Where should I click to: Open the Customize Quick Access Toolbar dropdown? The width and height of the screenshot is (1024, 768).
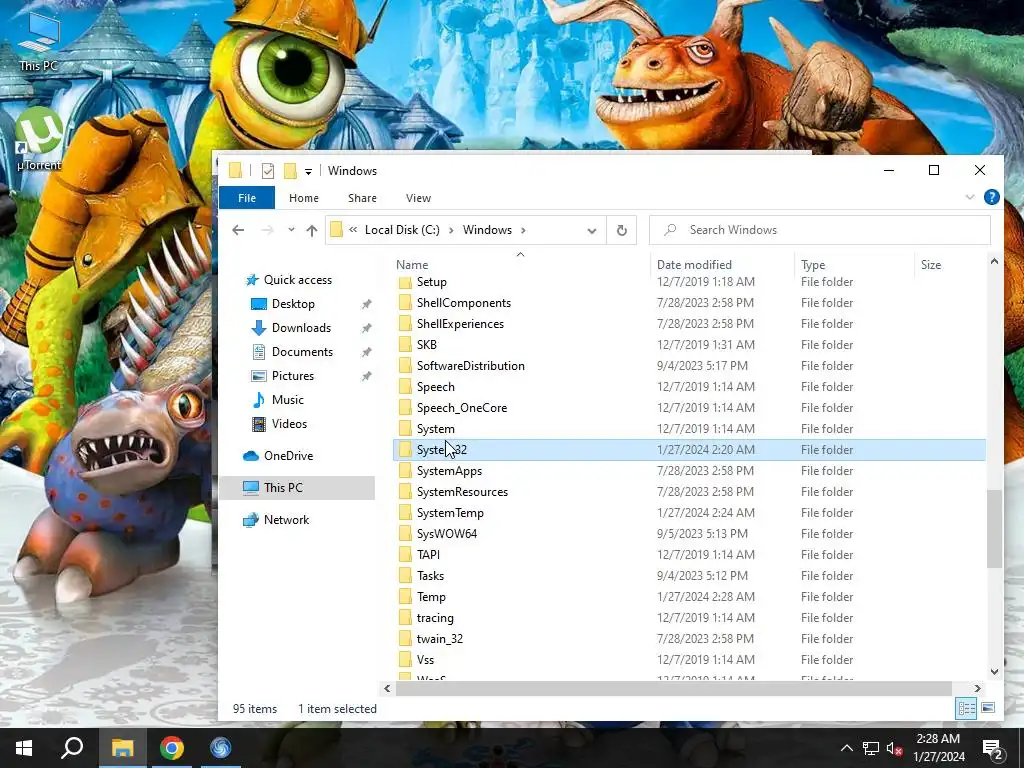308,172
